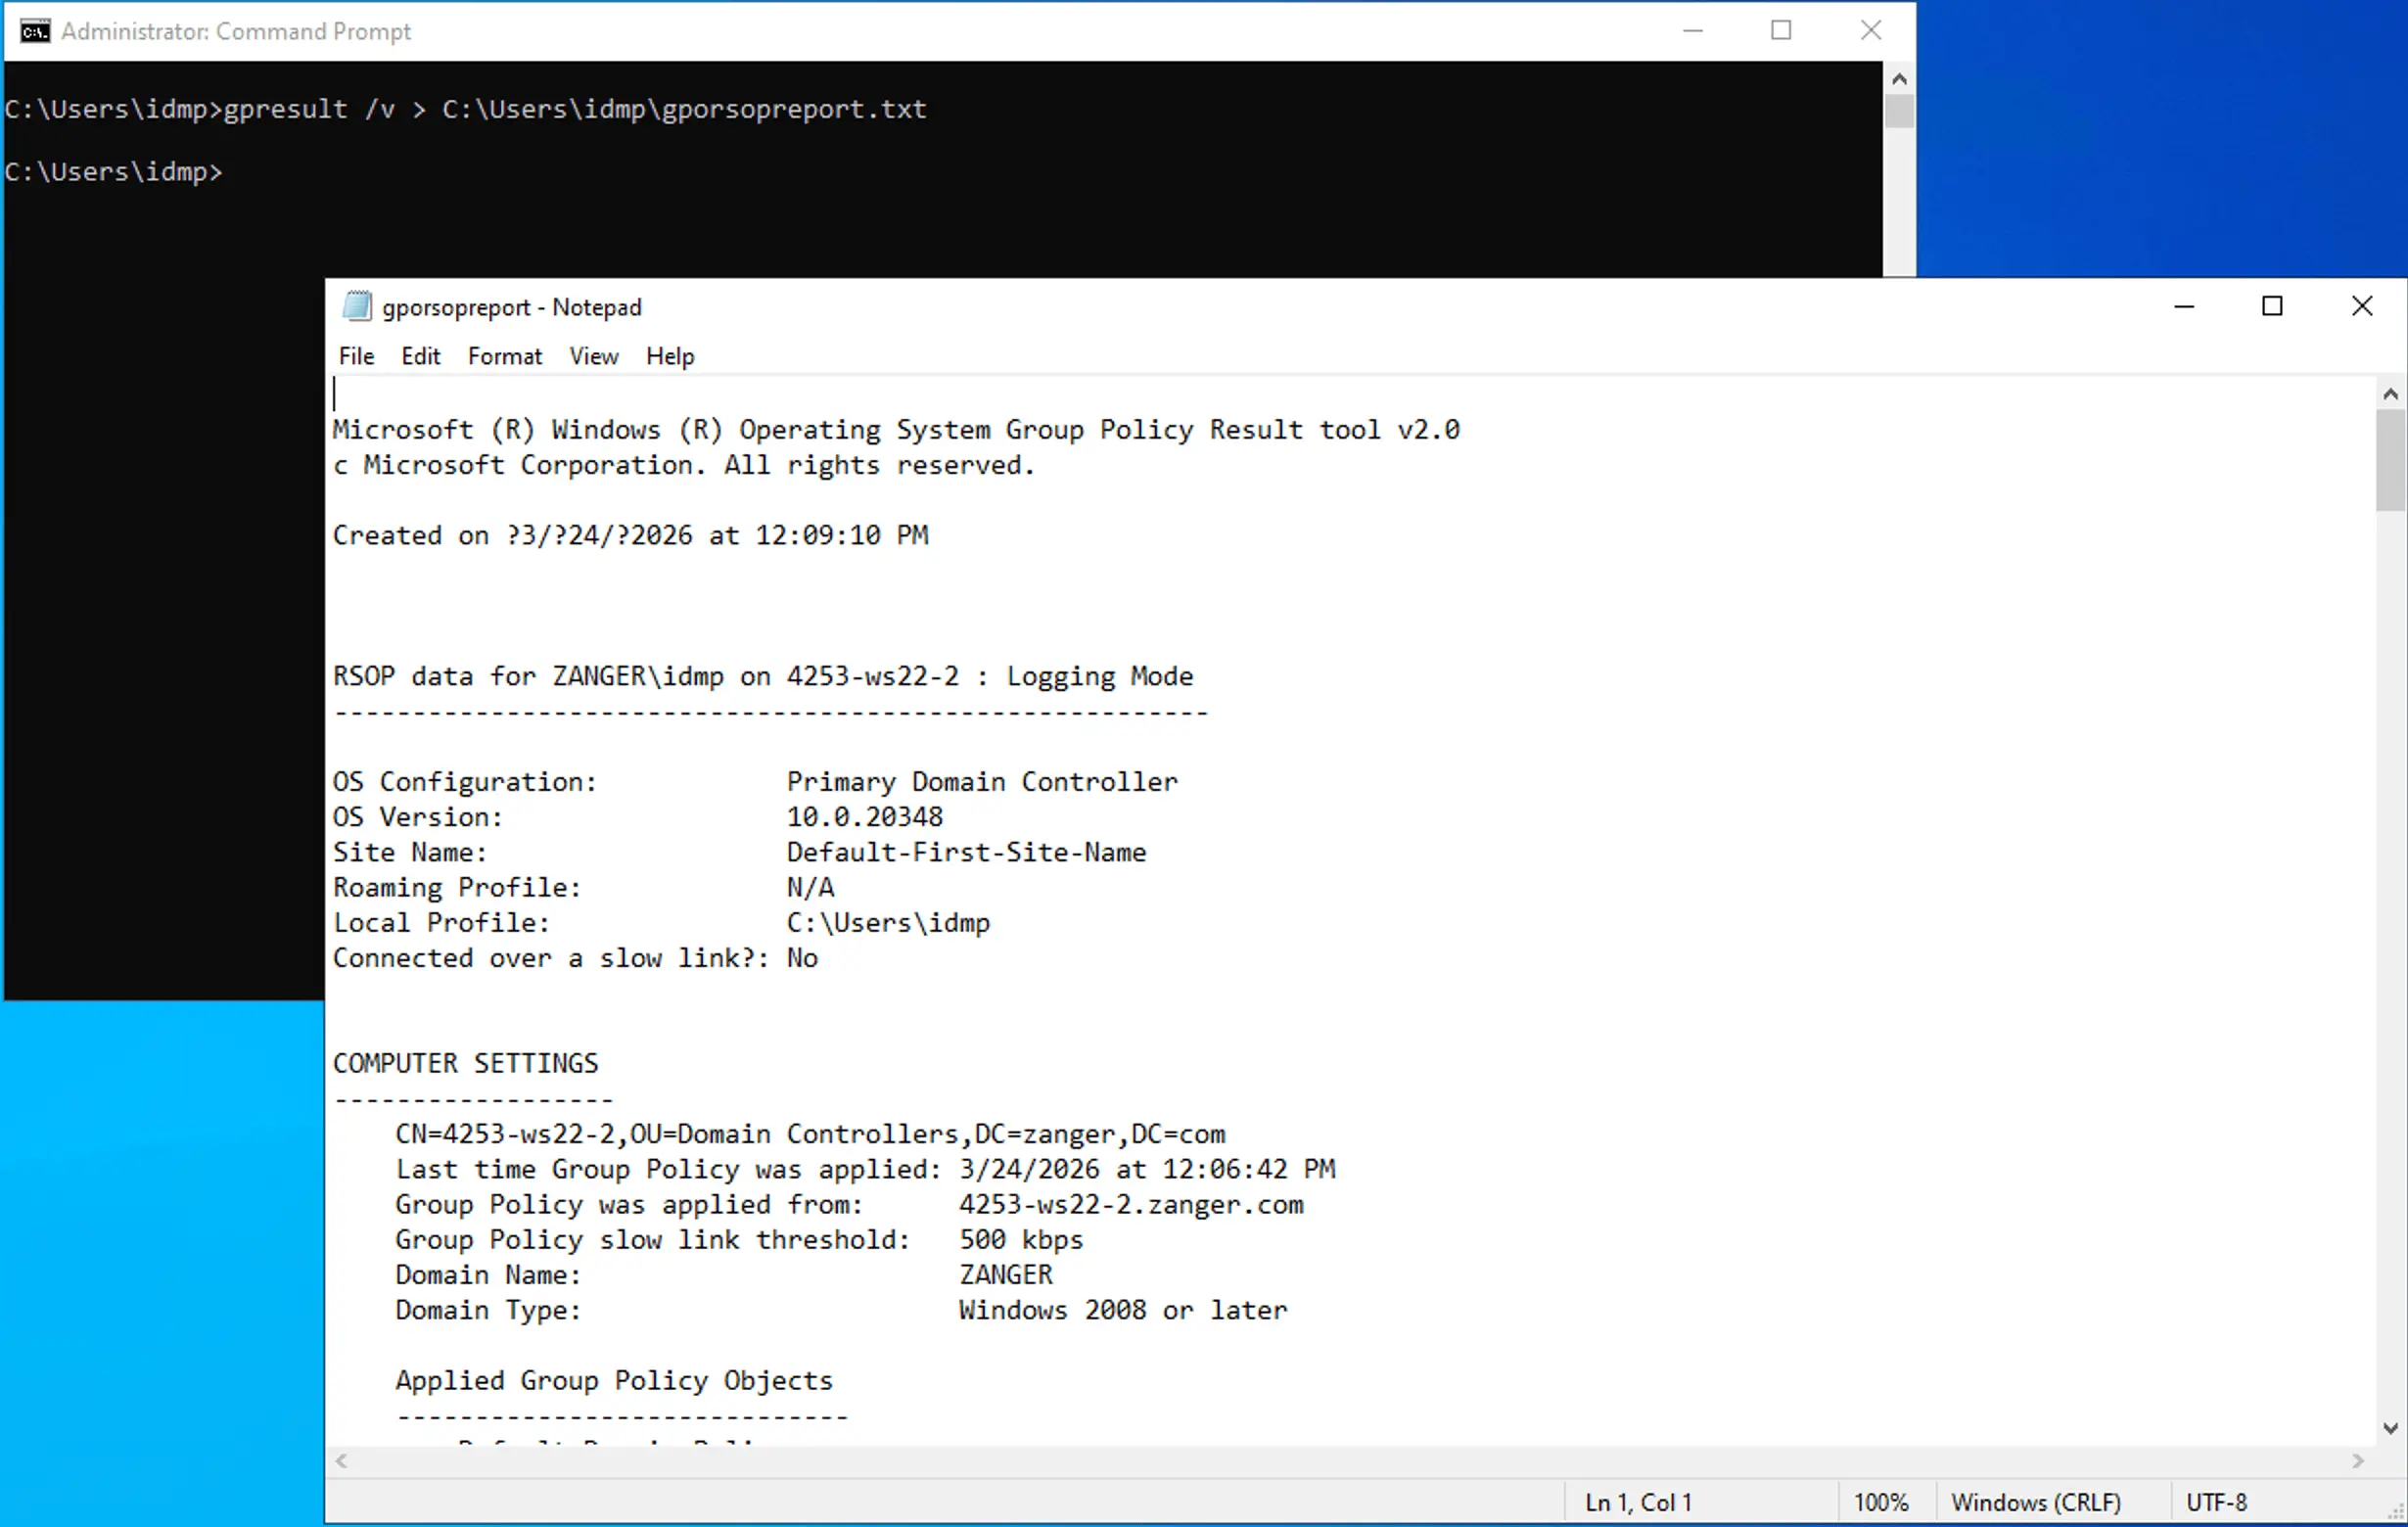Open the Format menu
Screen dimensions: 2408x1527
point(505,356)
